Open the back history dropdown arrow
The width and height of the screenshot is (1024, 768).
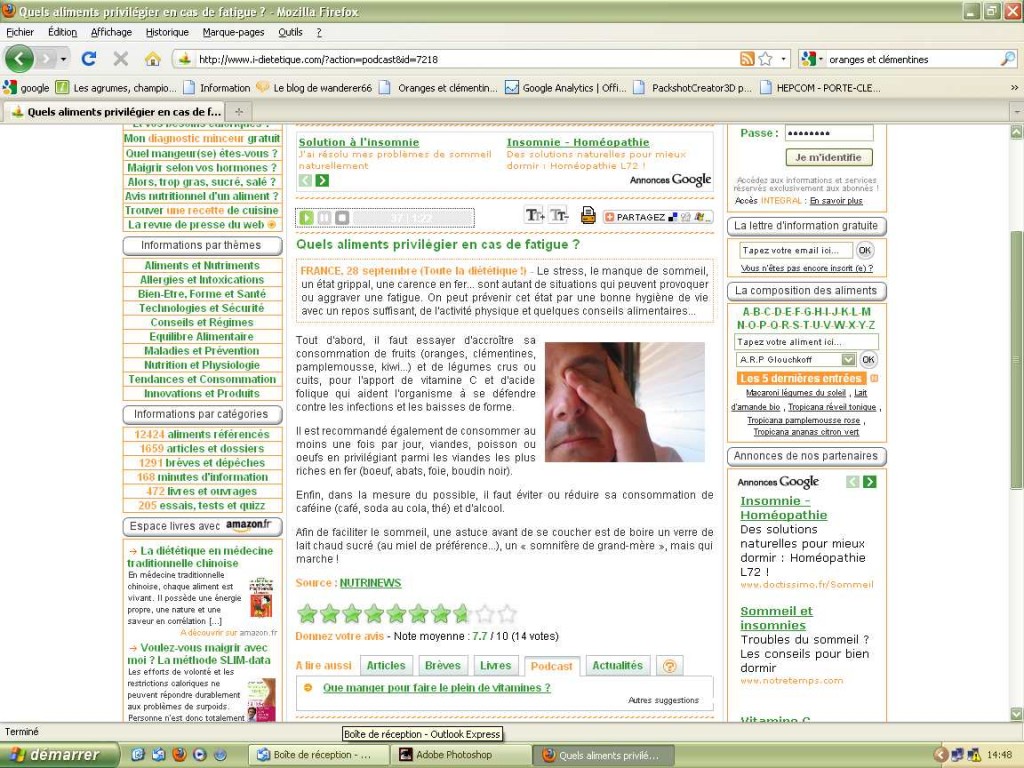[x=63, y=59]
